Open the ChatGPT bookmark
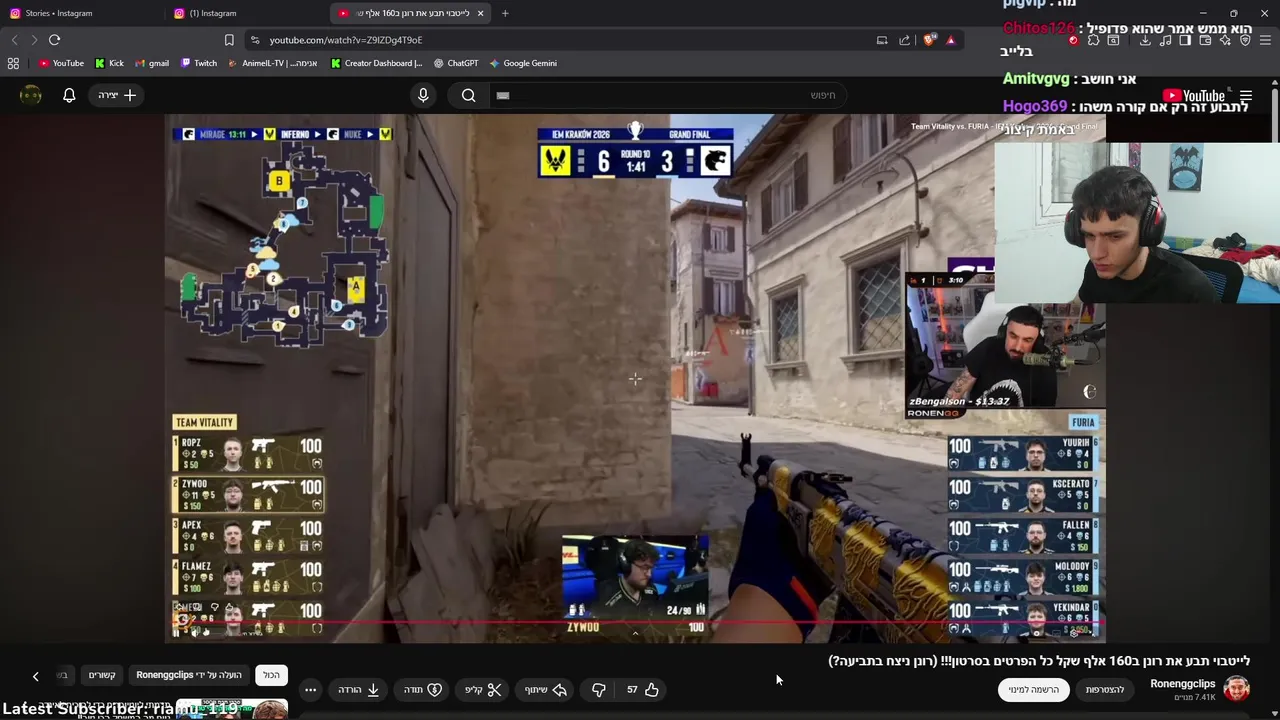 456,63
